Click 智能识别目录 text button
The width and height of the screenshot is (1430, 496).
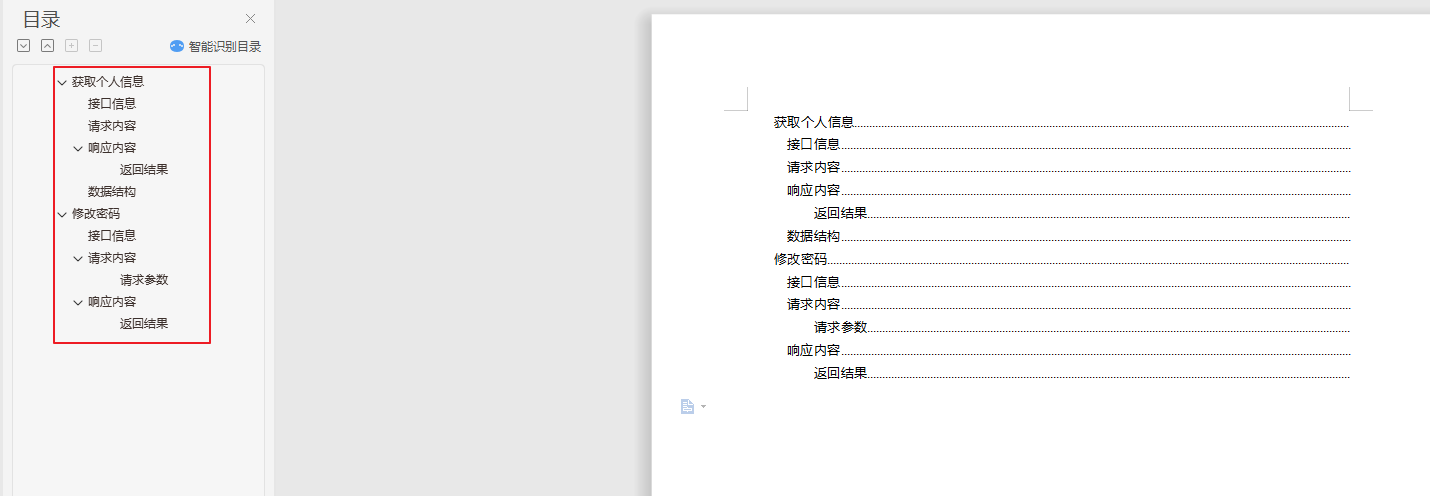(x=225, y=46)
